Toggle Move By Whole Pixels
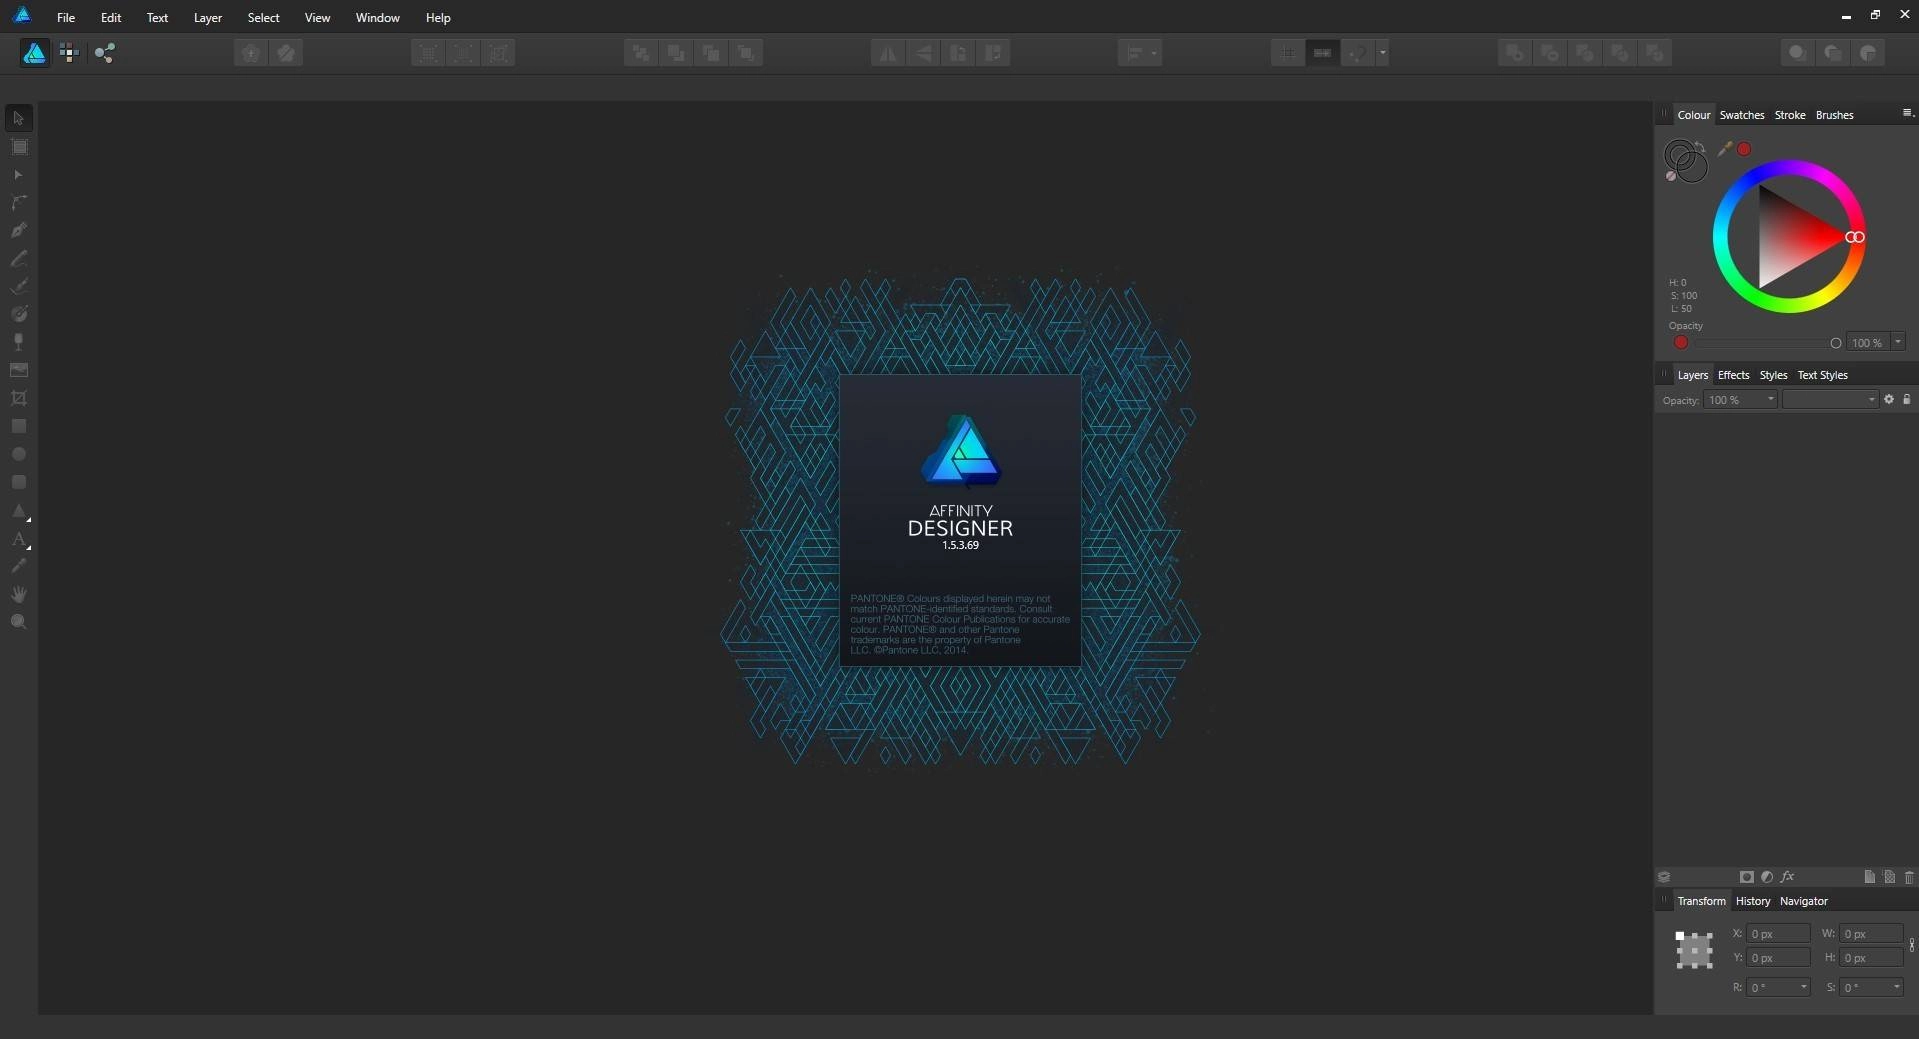The width and height of the screenshot is (1919, 1039). [x=1322, y=53]
